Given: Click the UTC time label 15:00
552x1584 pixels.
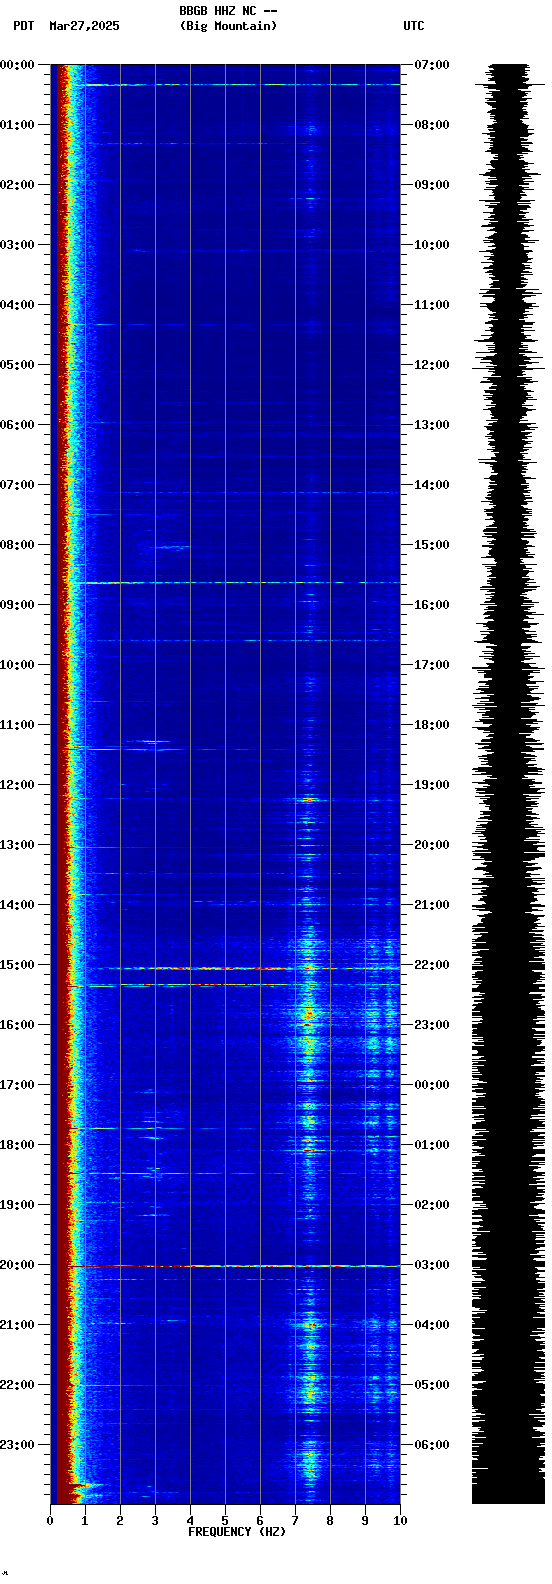Looking at the screenshot, I should [432, 545].
